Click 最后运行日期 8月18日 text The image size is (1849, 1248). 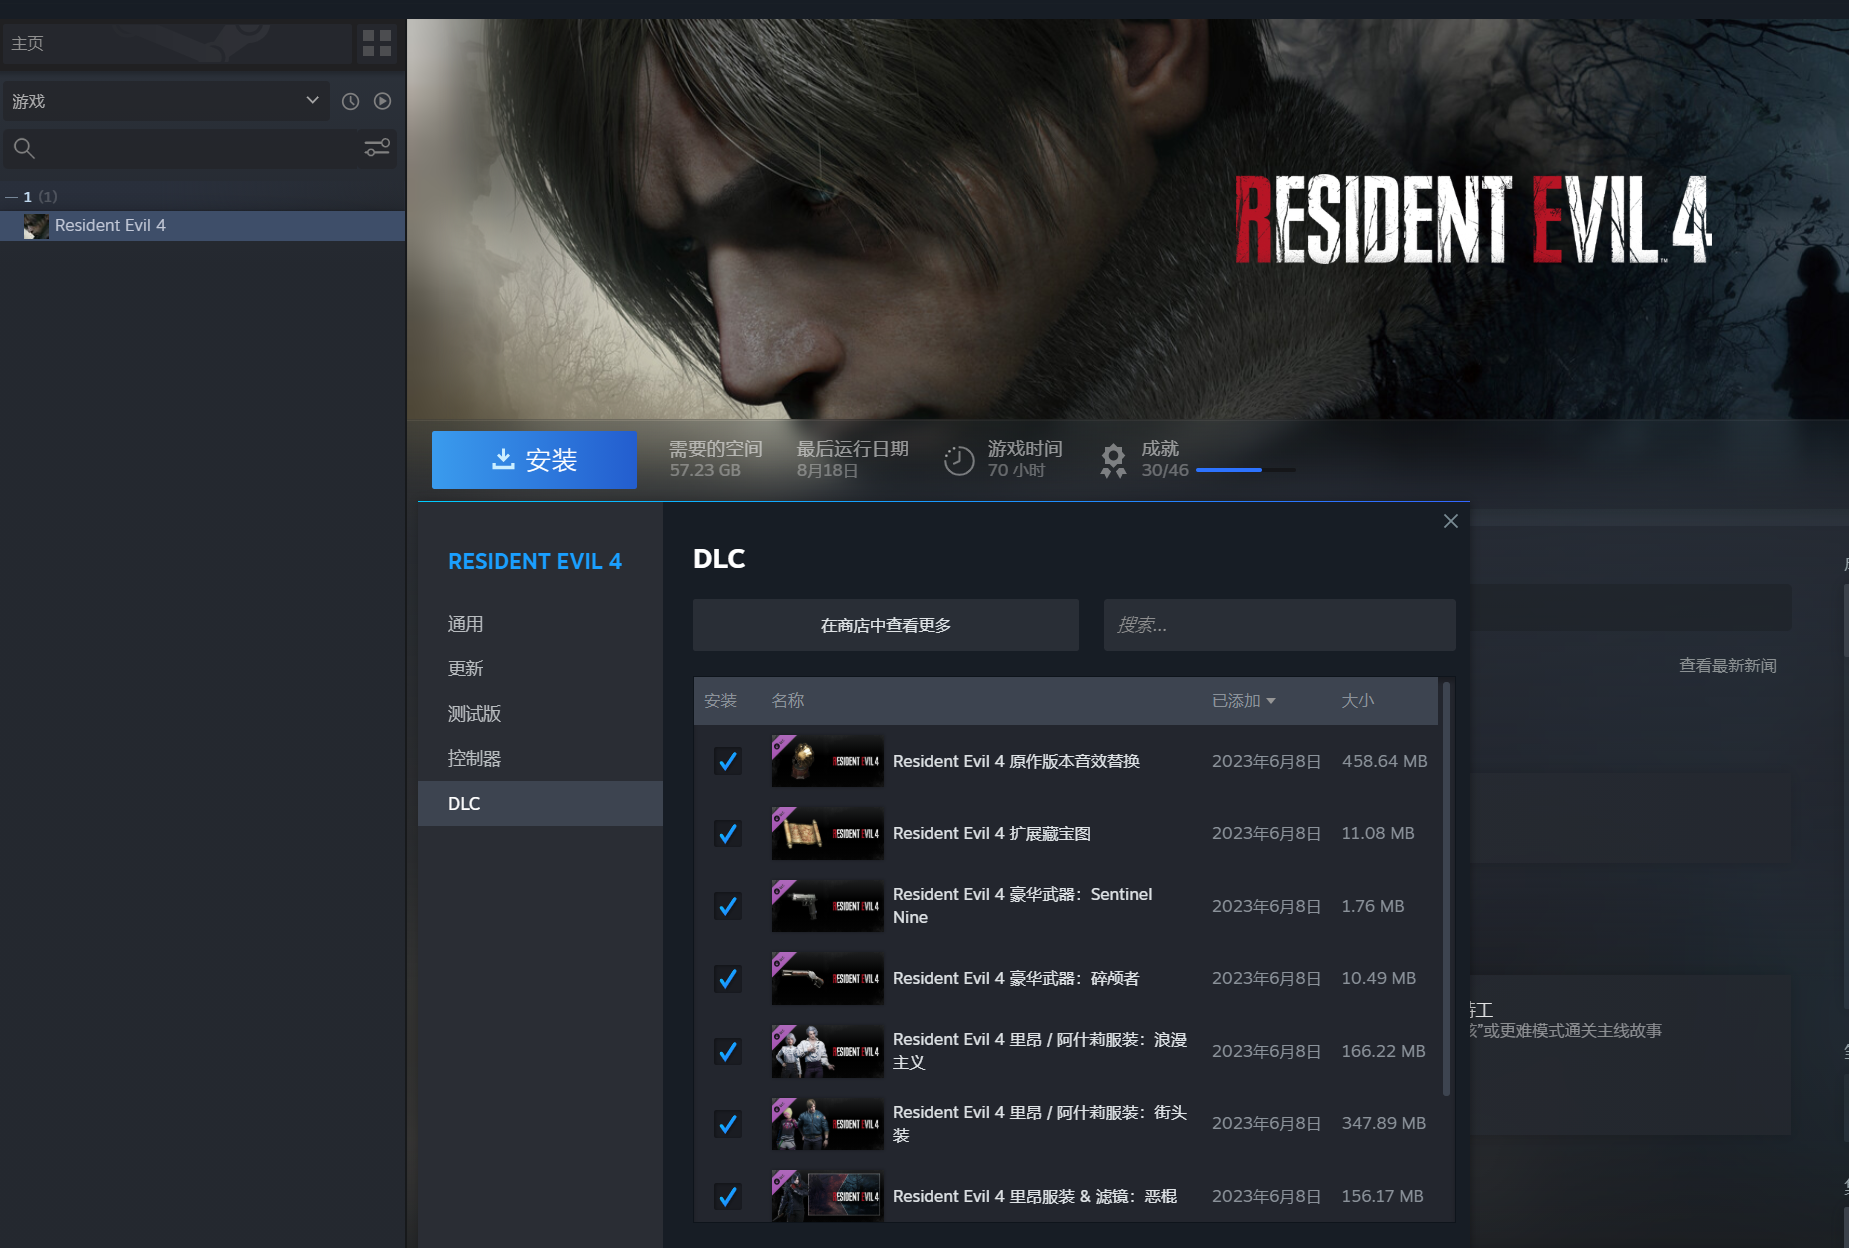coord(852,459)
